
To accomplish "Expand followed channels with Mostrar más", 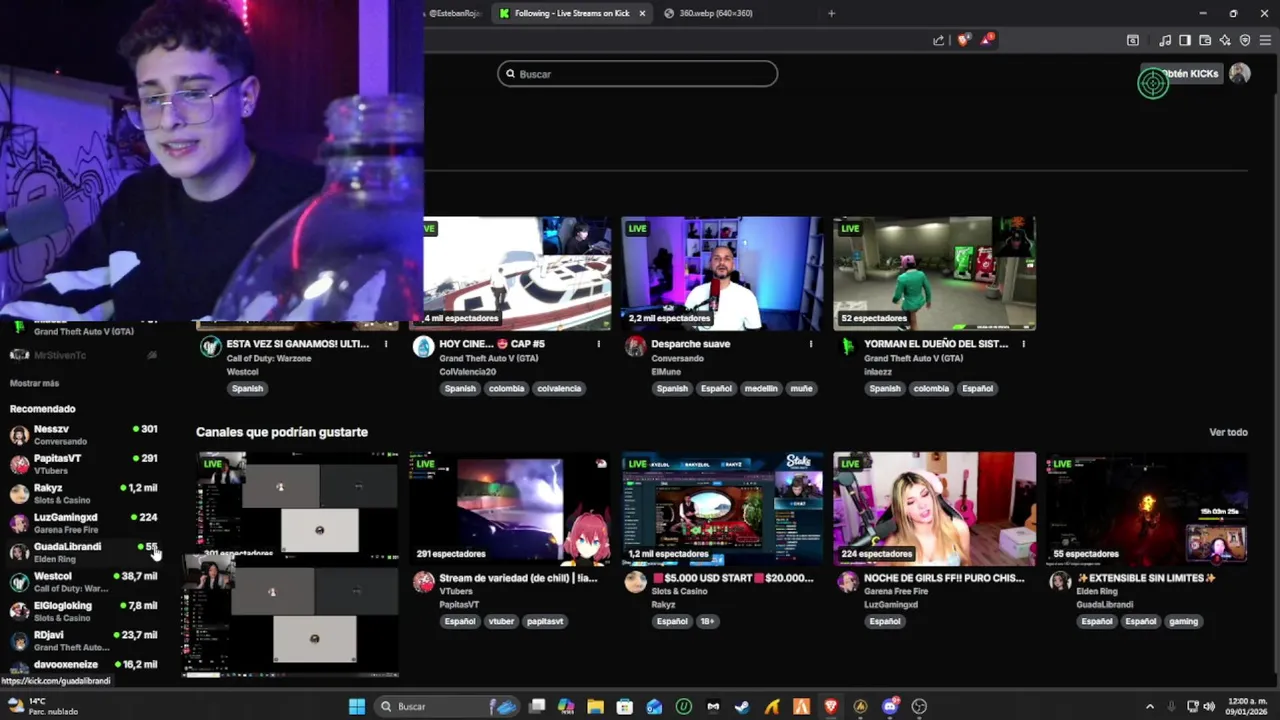I will tap(34, 383).
